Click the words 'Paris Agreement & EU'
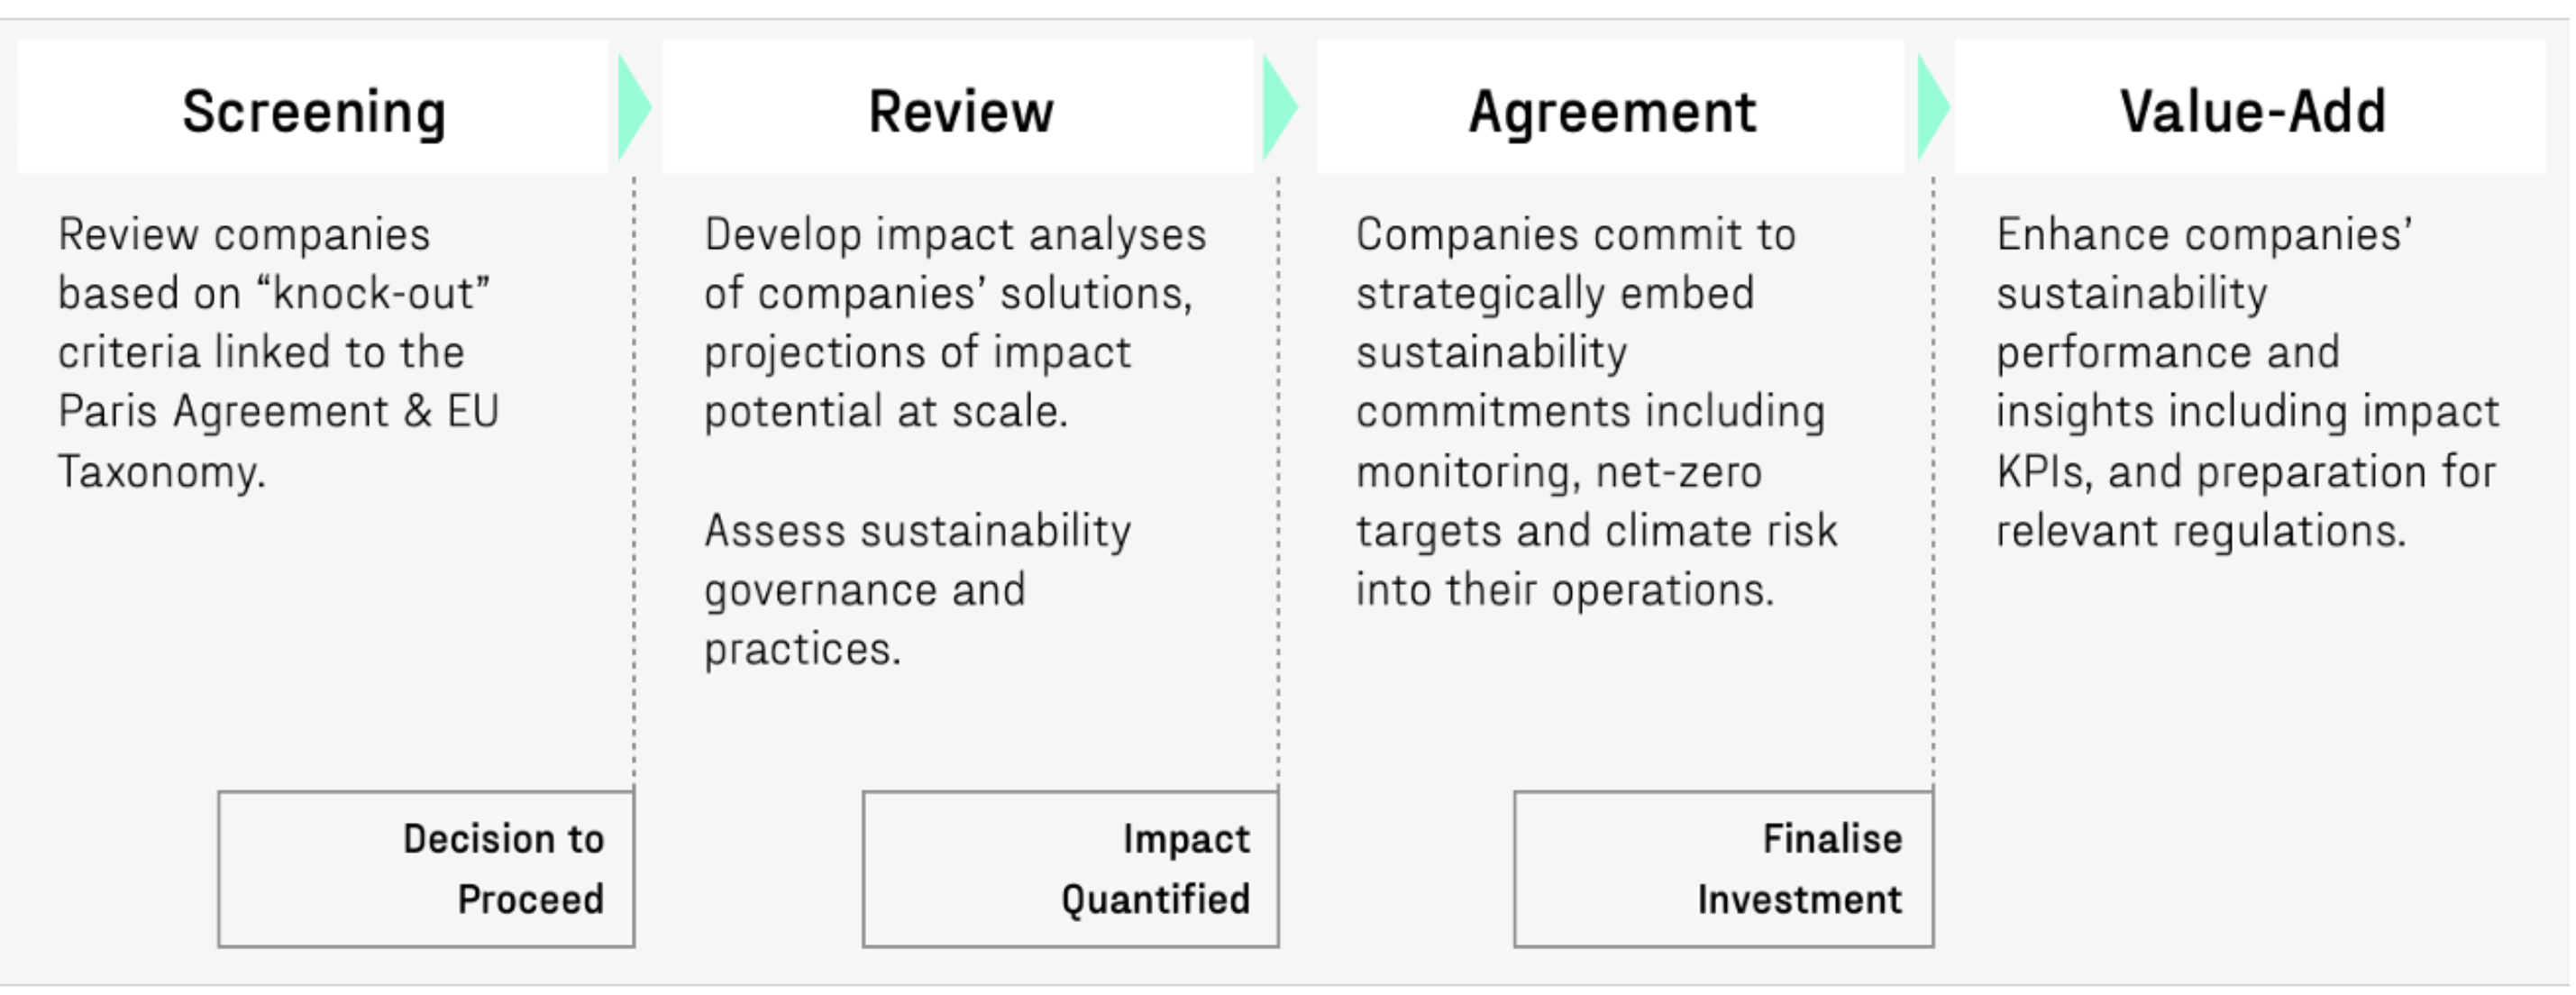Screen dimensions: 2576x995 [x=278, y=411]
